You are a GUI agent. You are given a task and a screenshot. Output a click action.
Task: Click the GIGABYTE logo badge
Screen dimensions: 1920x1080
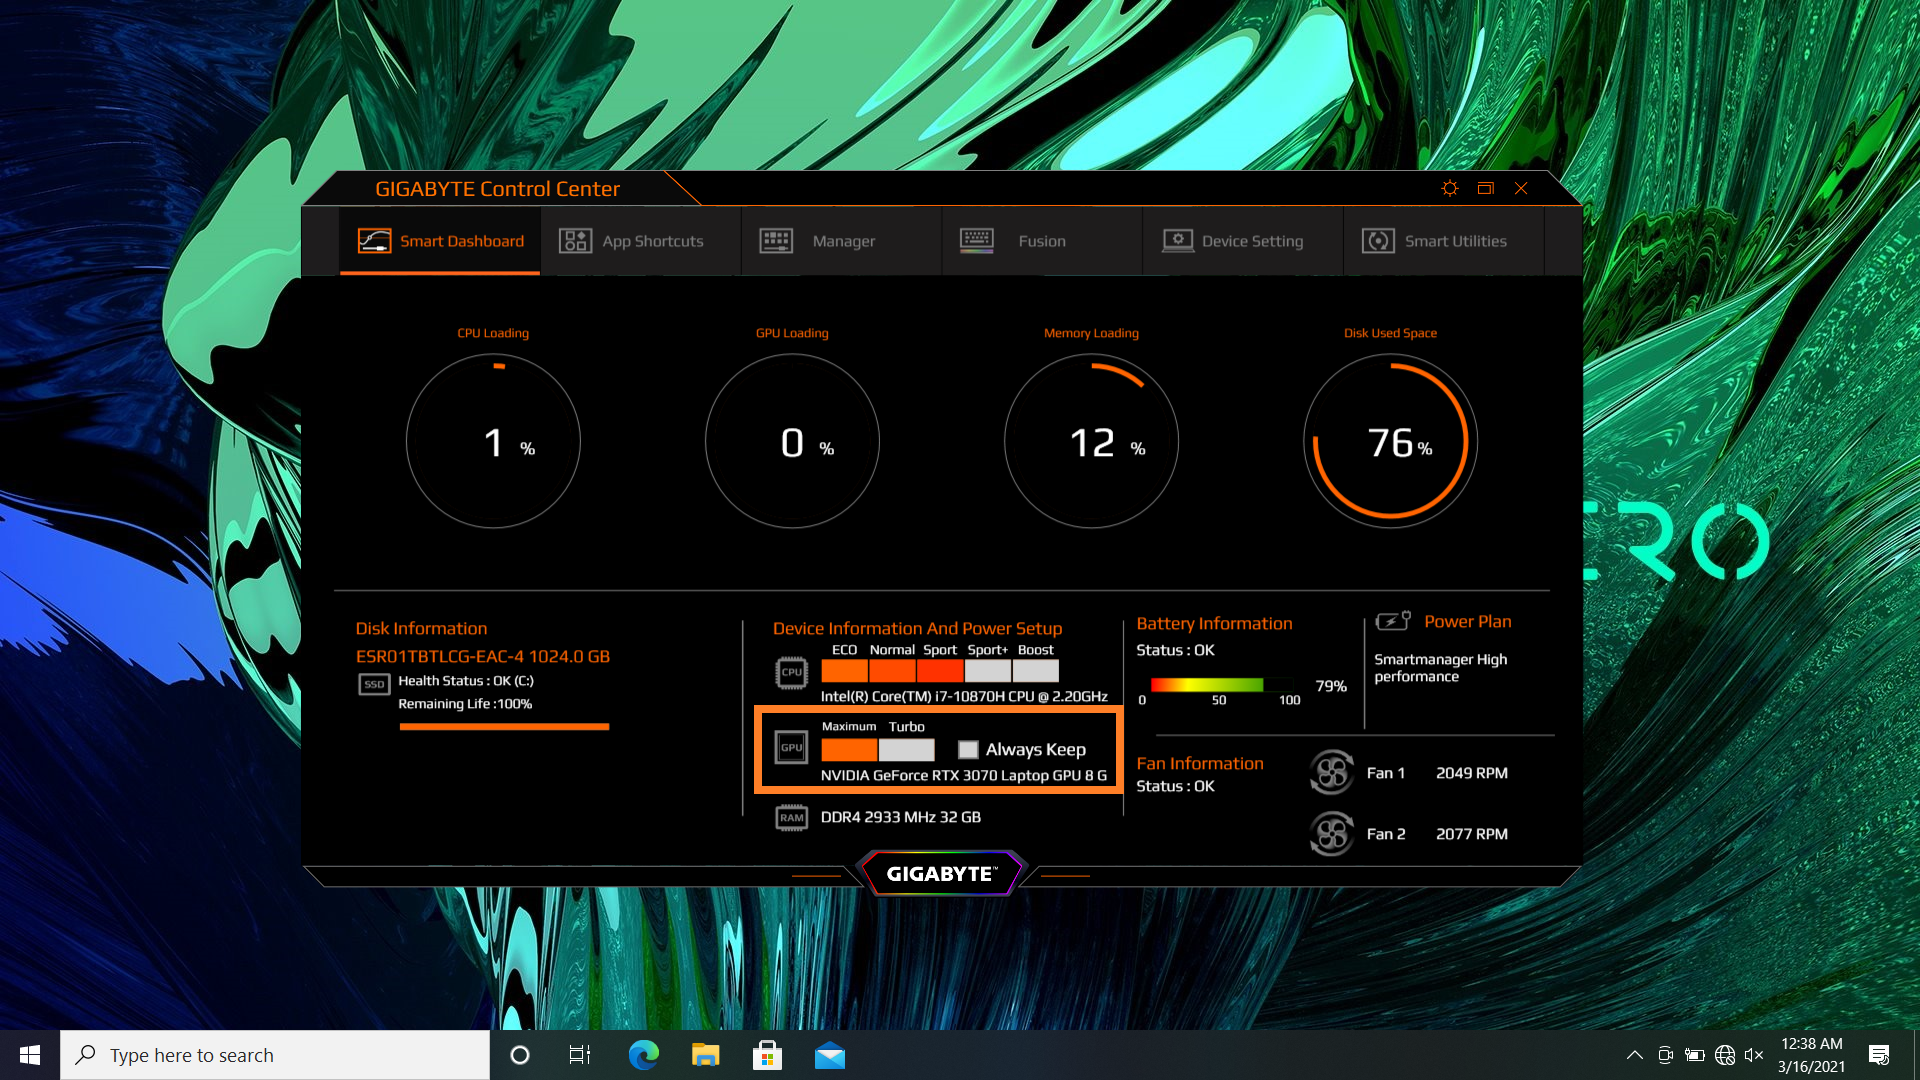(x=941, y=874)
